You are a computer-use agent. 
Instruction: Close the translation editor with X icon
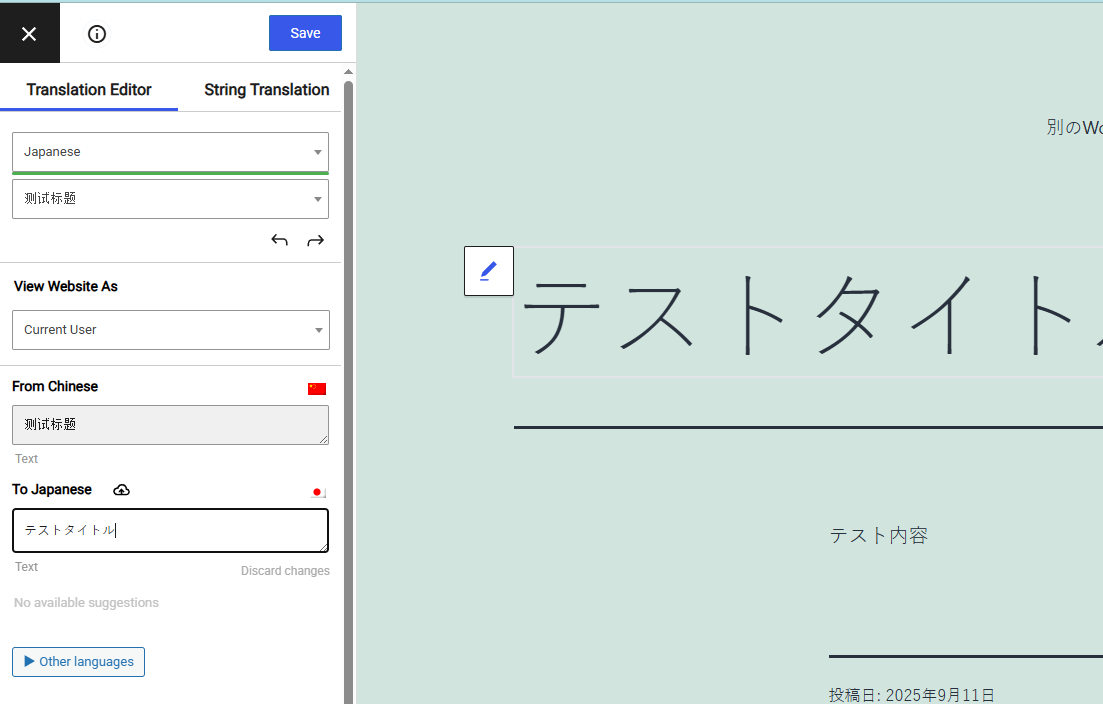click(29, 34)
